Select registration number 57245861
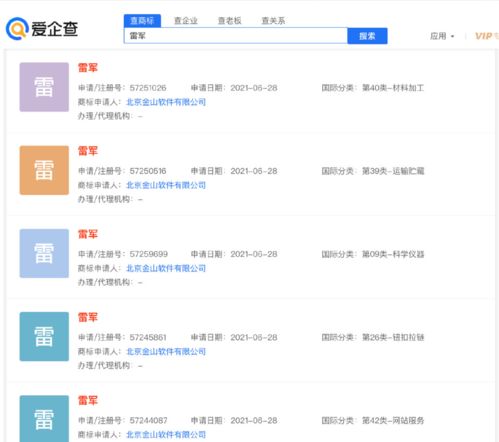 (148, 337)
